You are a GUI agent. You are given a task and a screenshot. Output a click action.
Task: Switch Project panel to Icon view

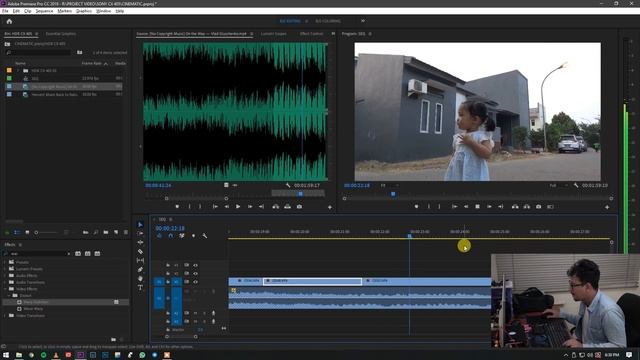(27, 232)
